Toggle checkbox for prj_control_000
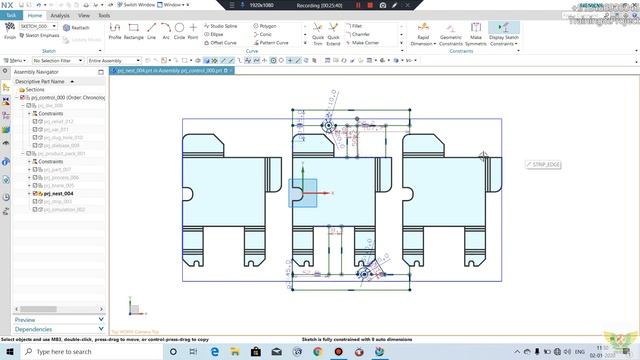This screenshot has height=360, width=640. [22, 98]
